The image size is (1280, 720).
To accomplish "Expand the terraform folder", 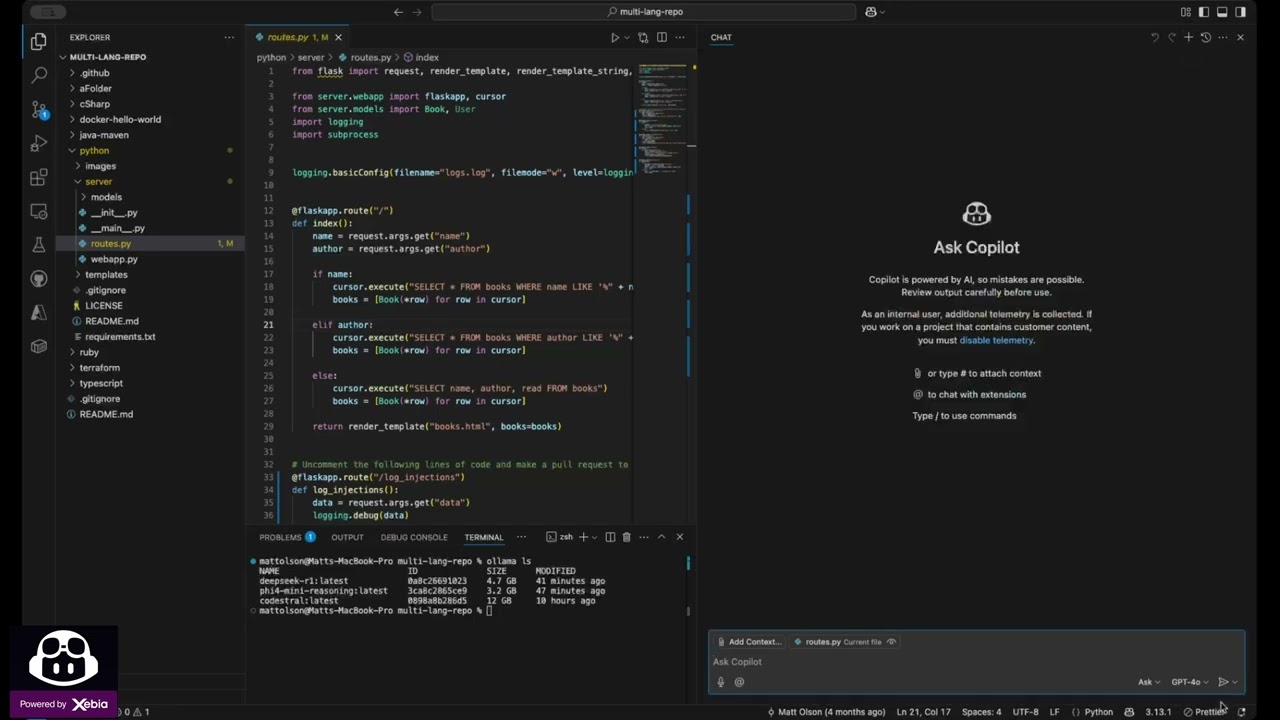I will [99, 367].
